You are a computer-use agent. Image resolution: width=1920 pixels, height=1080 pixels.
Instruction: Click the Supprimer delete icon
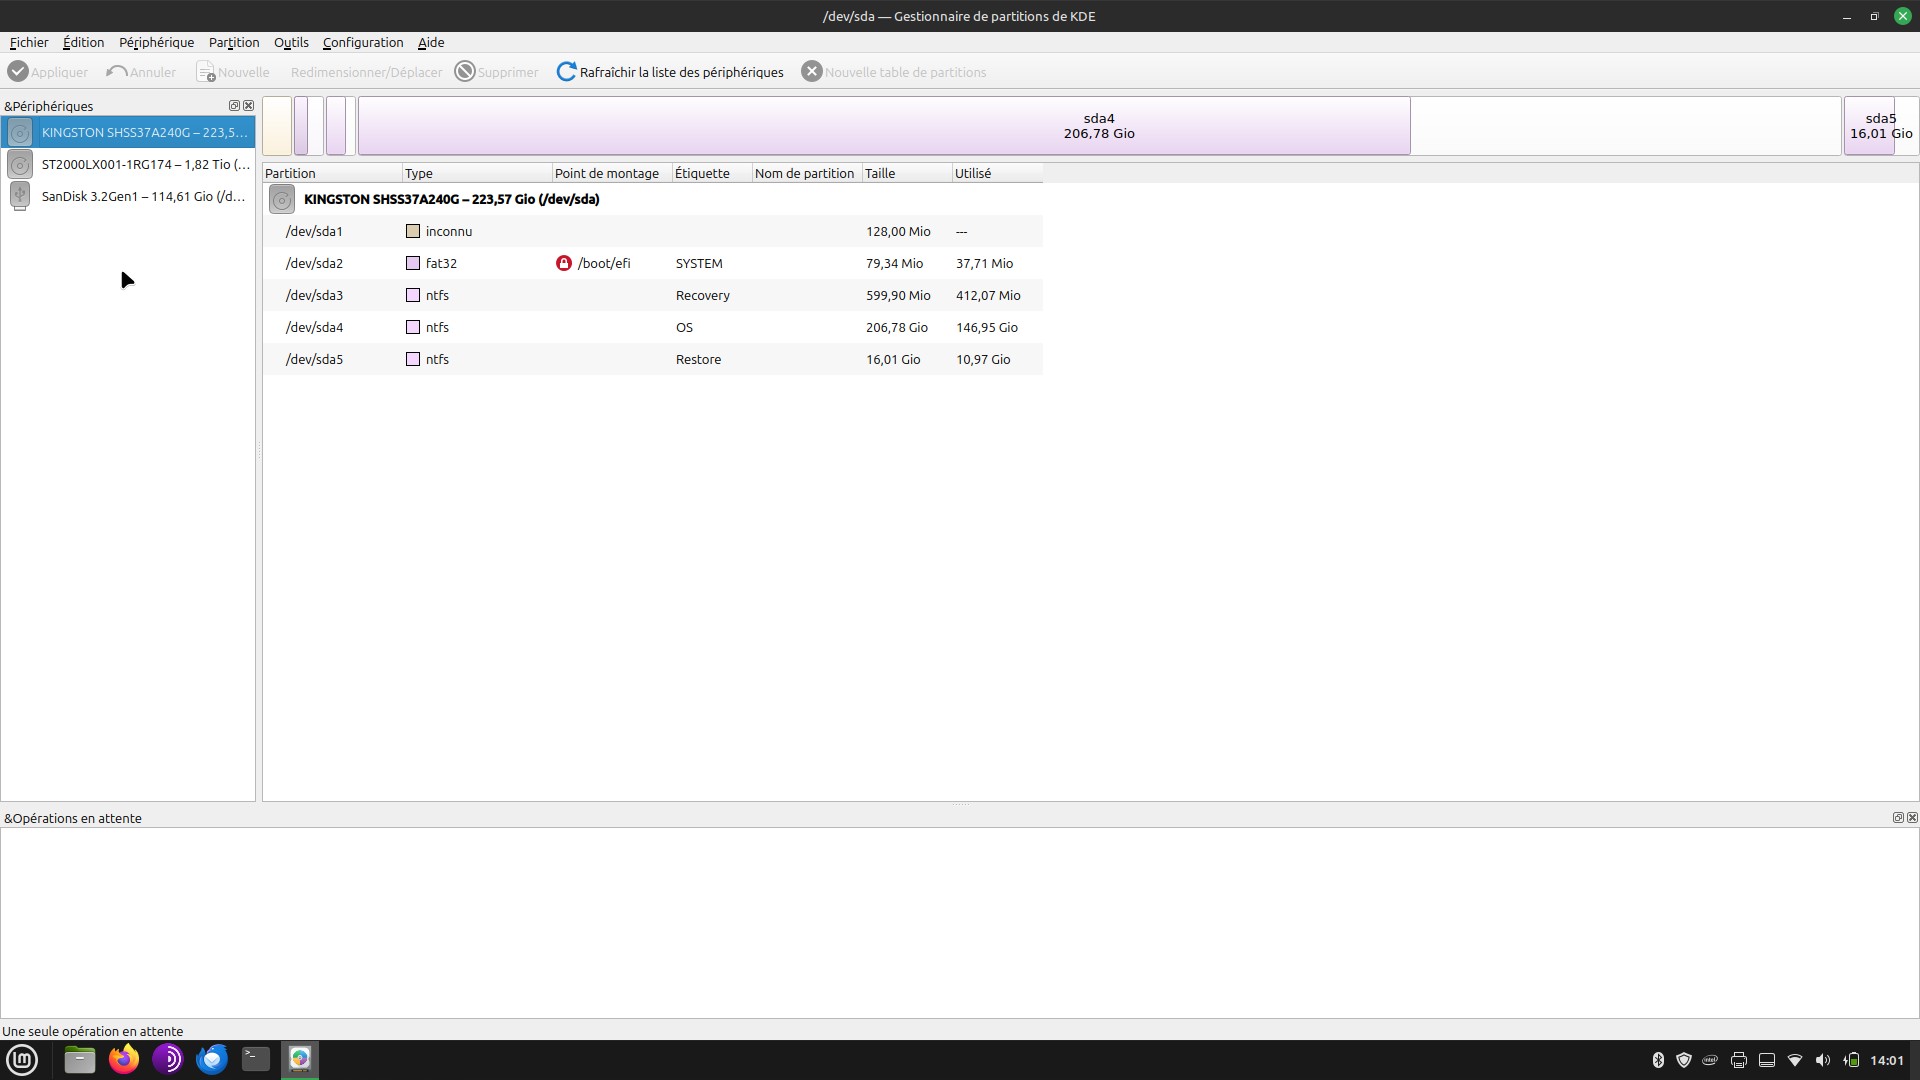[x=465, y=72]
